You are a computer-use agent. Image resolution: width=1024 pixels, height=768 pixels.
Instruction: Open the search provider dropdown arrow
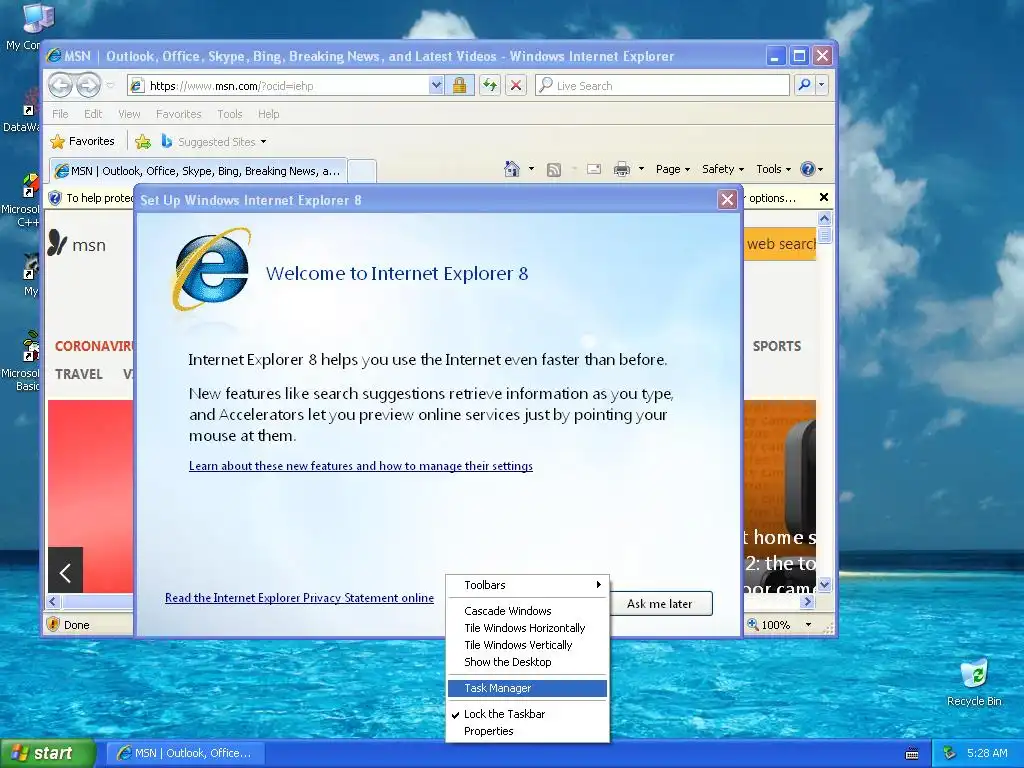(822, 85)
